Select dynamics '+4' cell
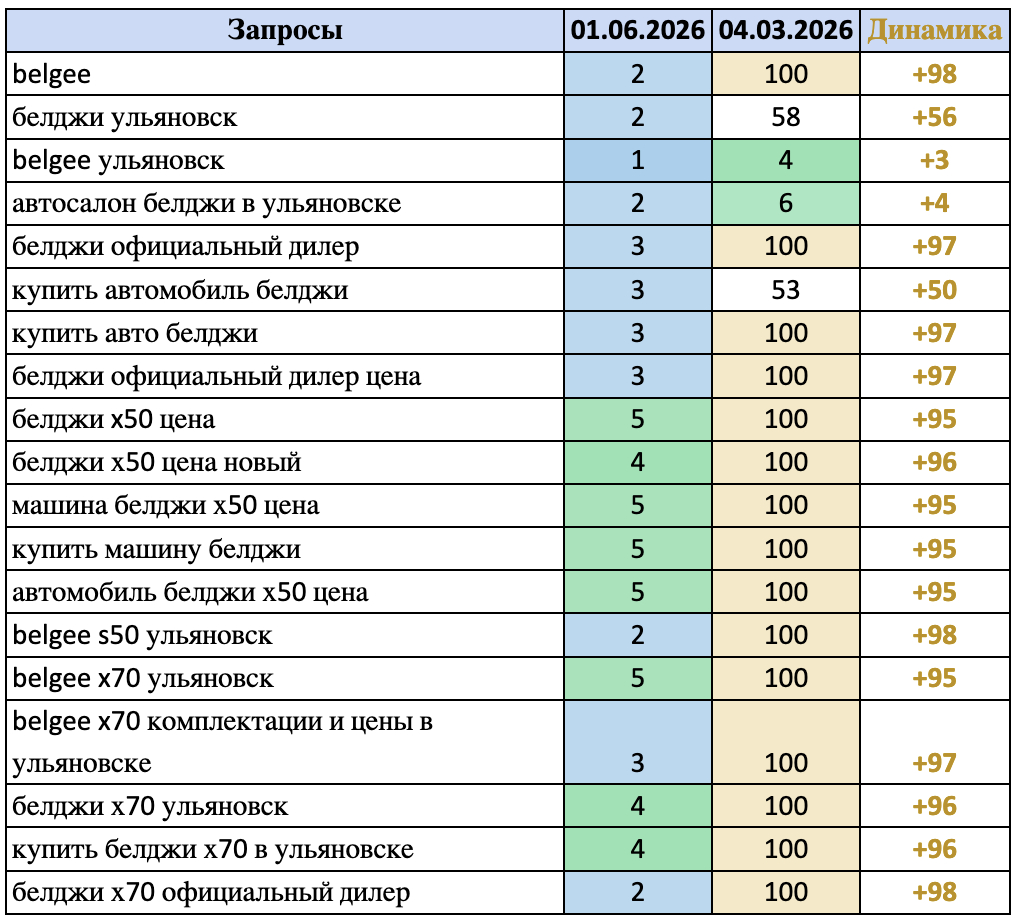Screen dimensions: 1016x922 click(x=934, y=203)
